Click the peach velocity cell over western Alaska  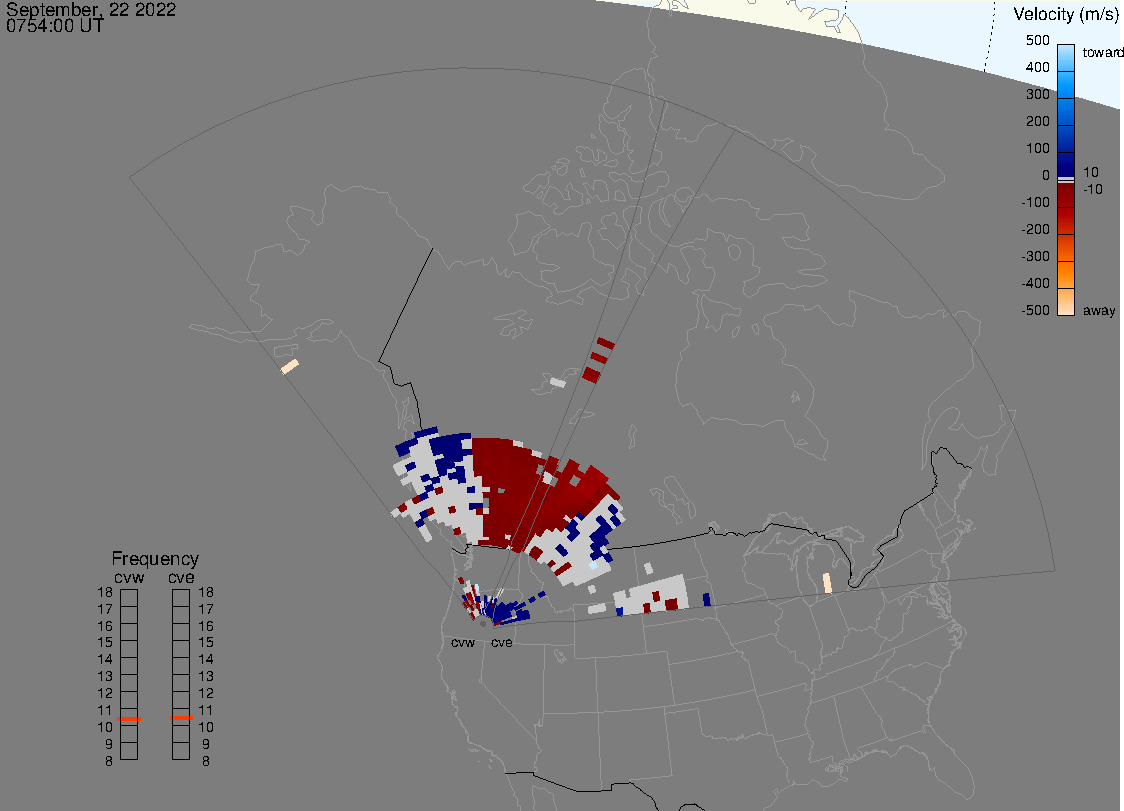tap(290, 366)
